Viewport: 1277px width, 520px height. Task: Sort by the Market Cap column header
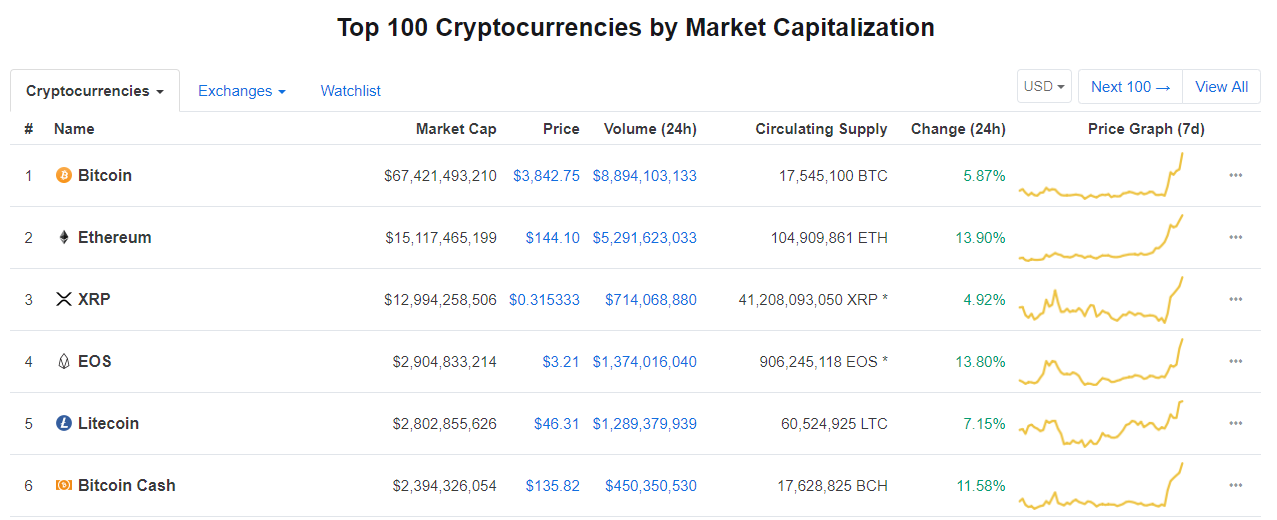pos(456,129)
